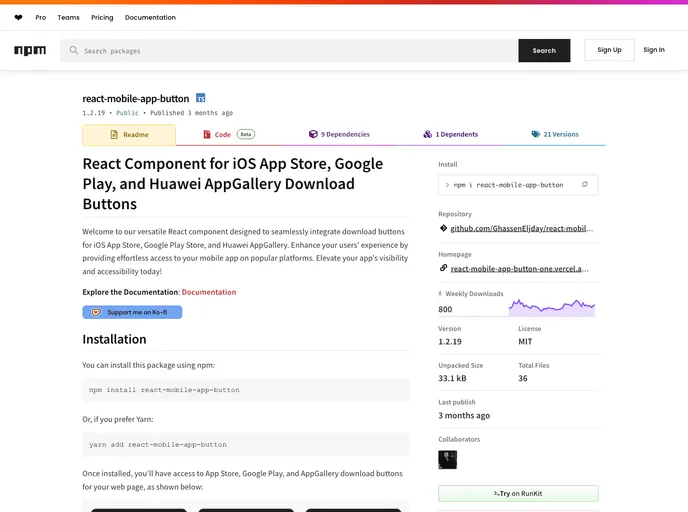Click the package title react-mobile-app-button
This screenshot has height=512, width=688.
tap(136, 98)
